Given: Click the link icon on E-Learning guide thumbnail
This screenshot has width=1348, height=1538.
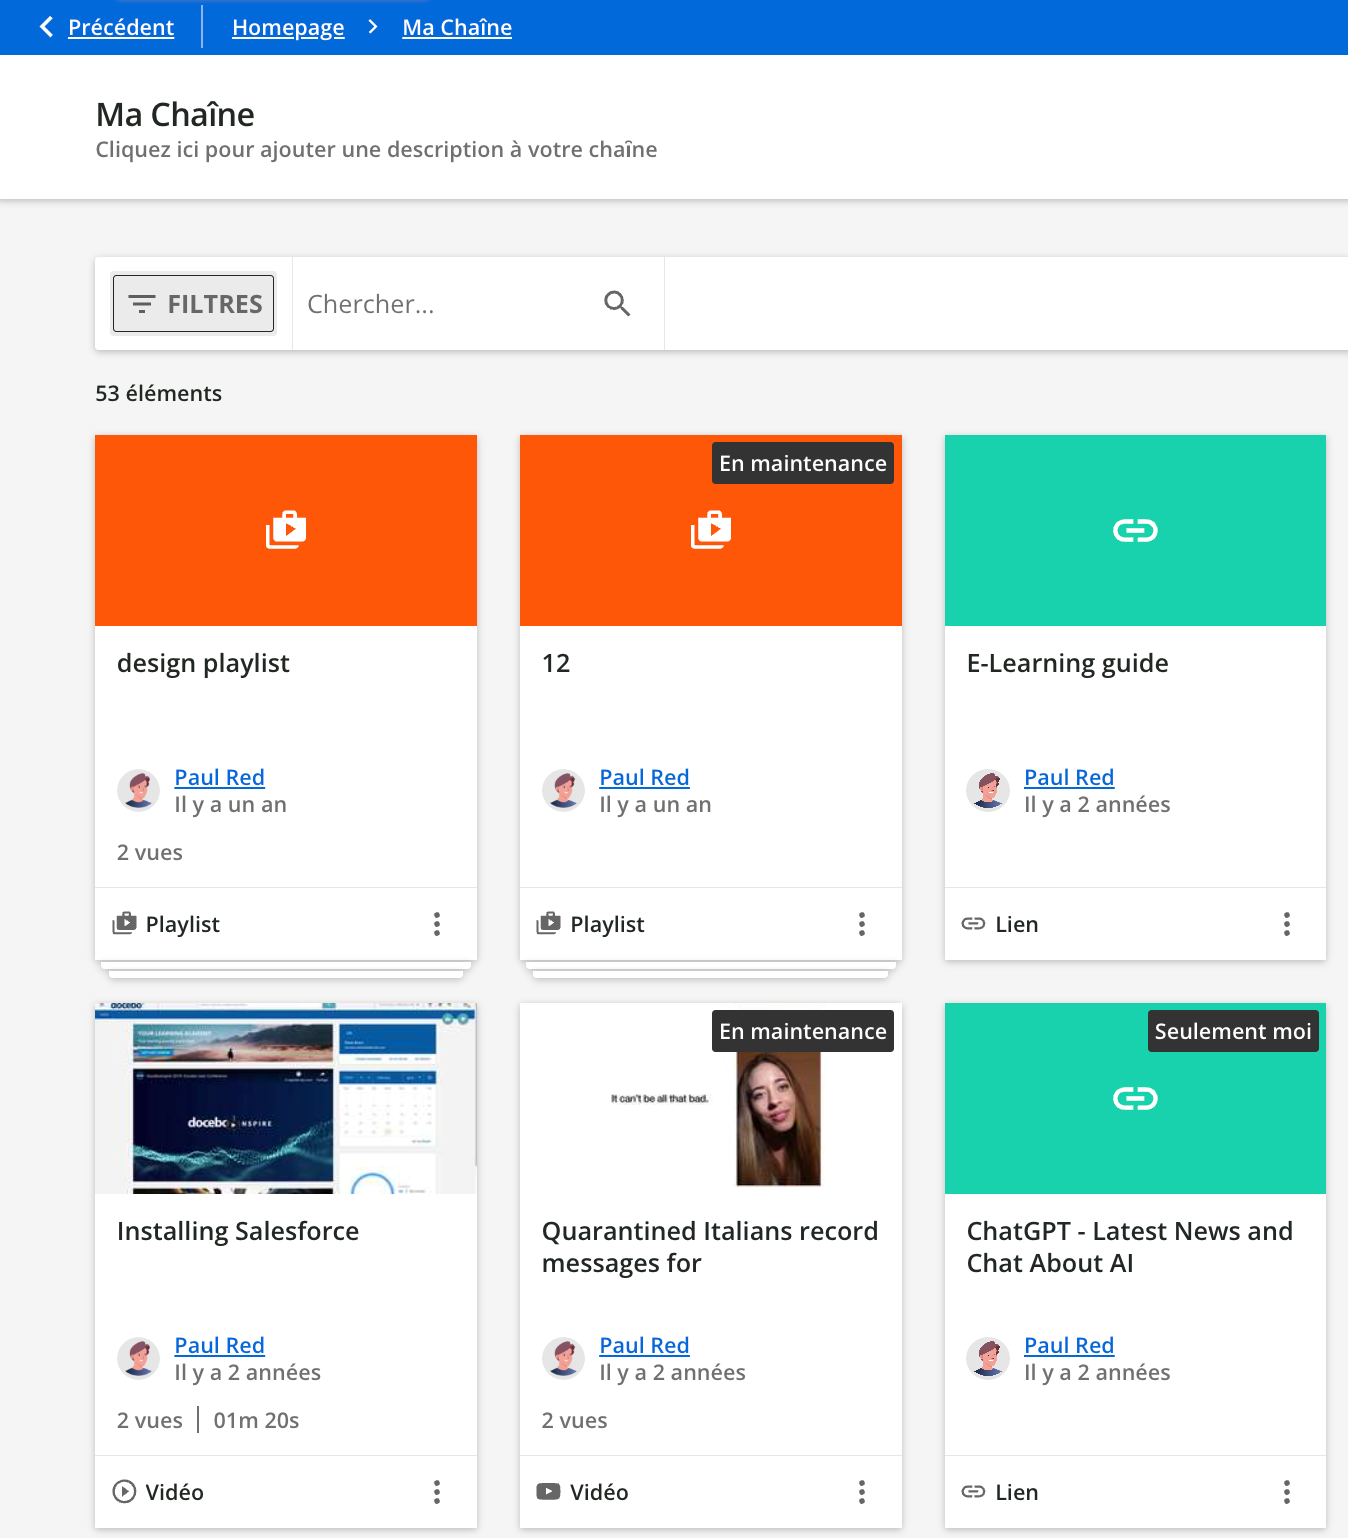Looking at the screenshot, I should pos(1135,530).
